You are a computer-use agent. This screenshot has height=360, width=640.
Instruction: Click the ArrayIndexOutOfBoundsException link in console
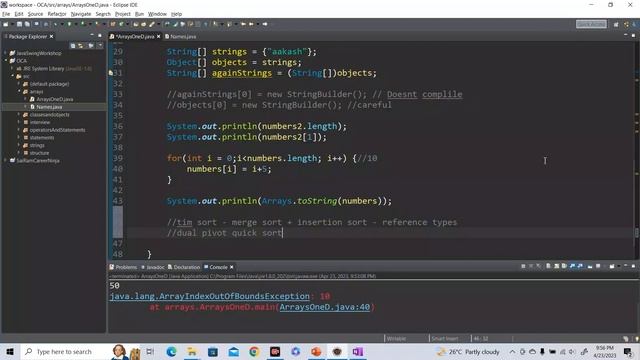(x=209, y=296)
